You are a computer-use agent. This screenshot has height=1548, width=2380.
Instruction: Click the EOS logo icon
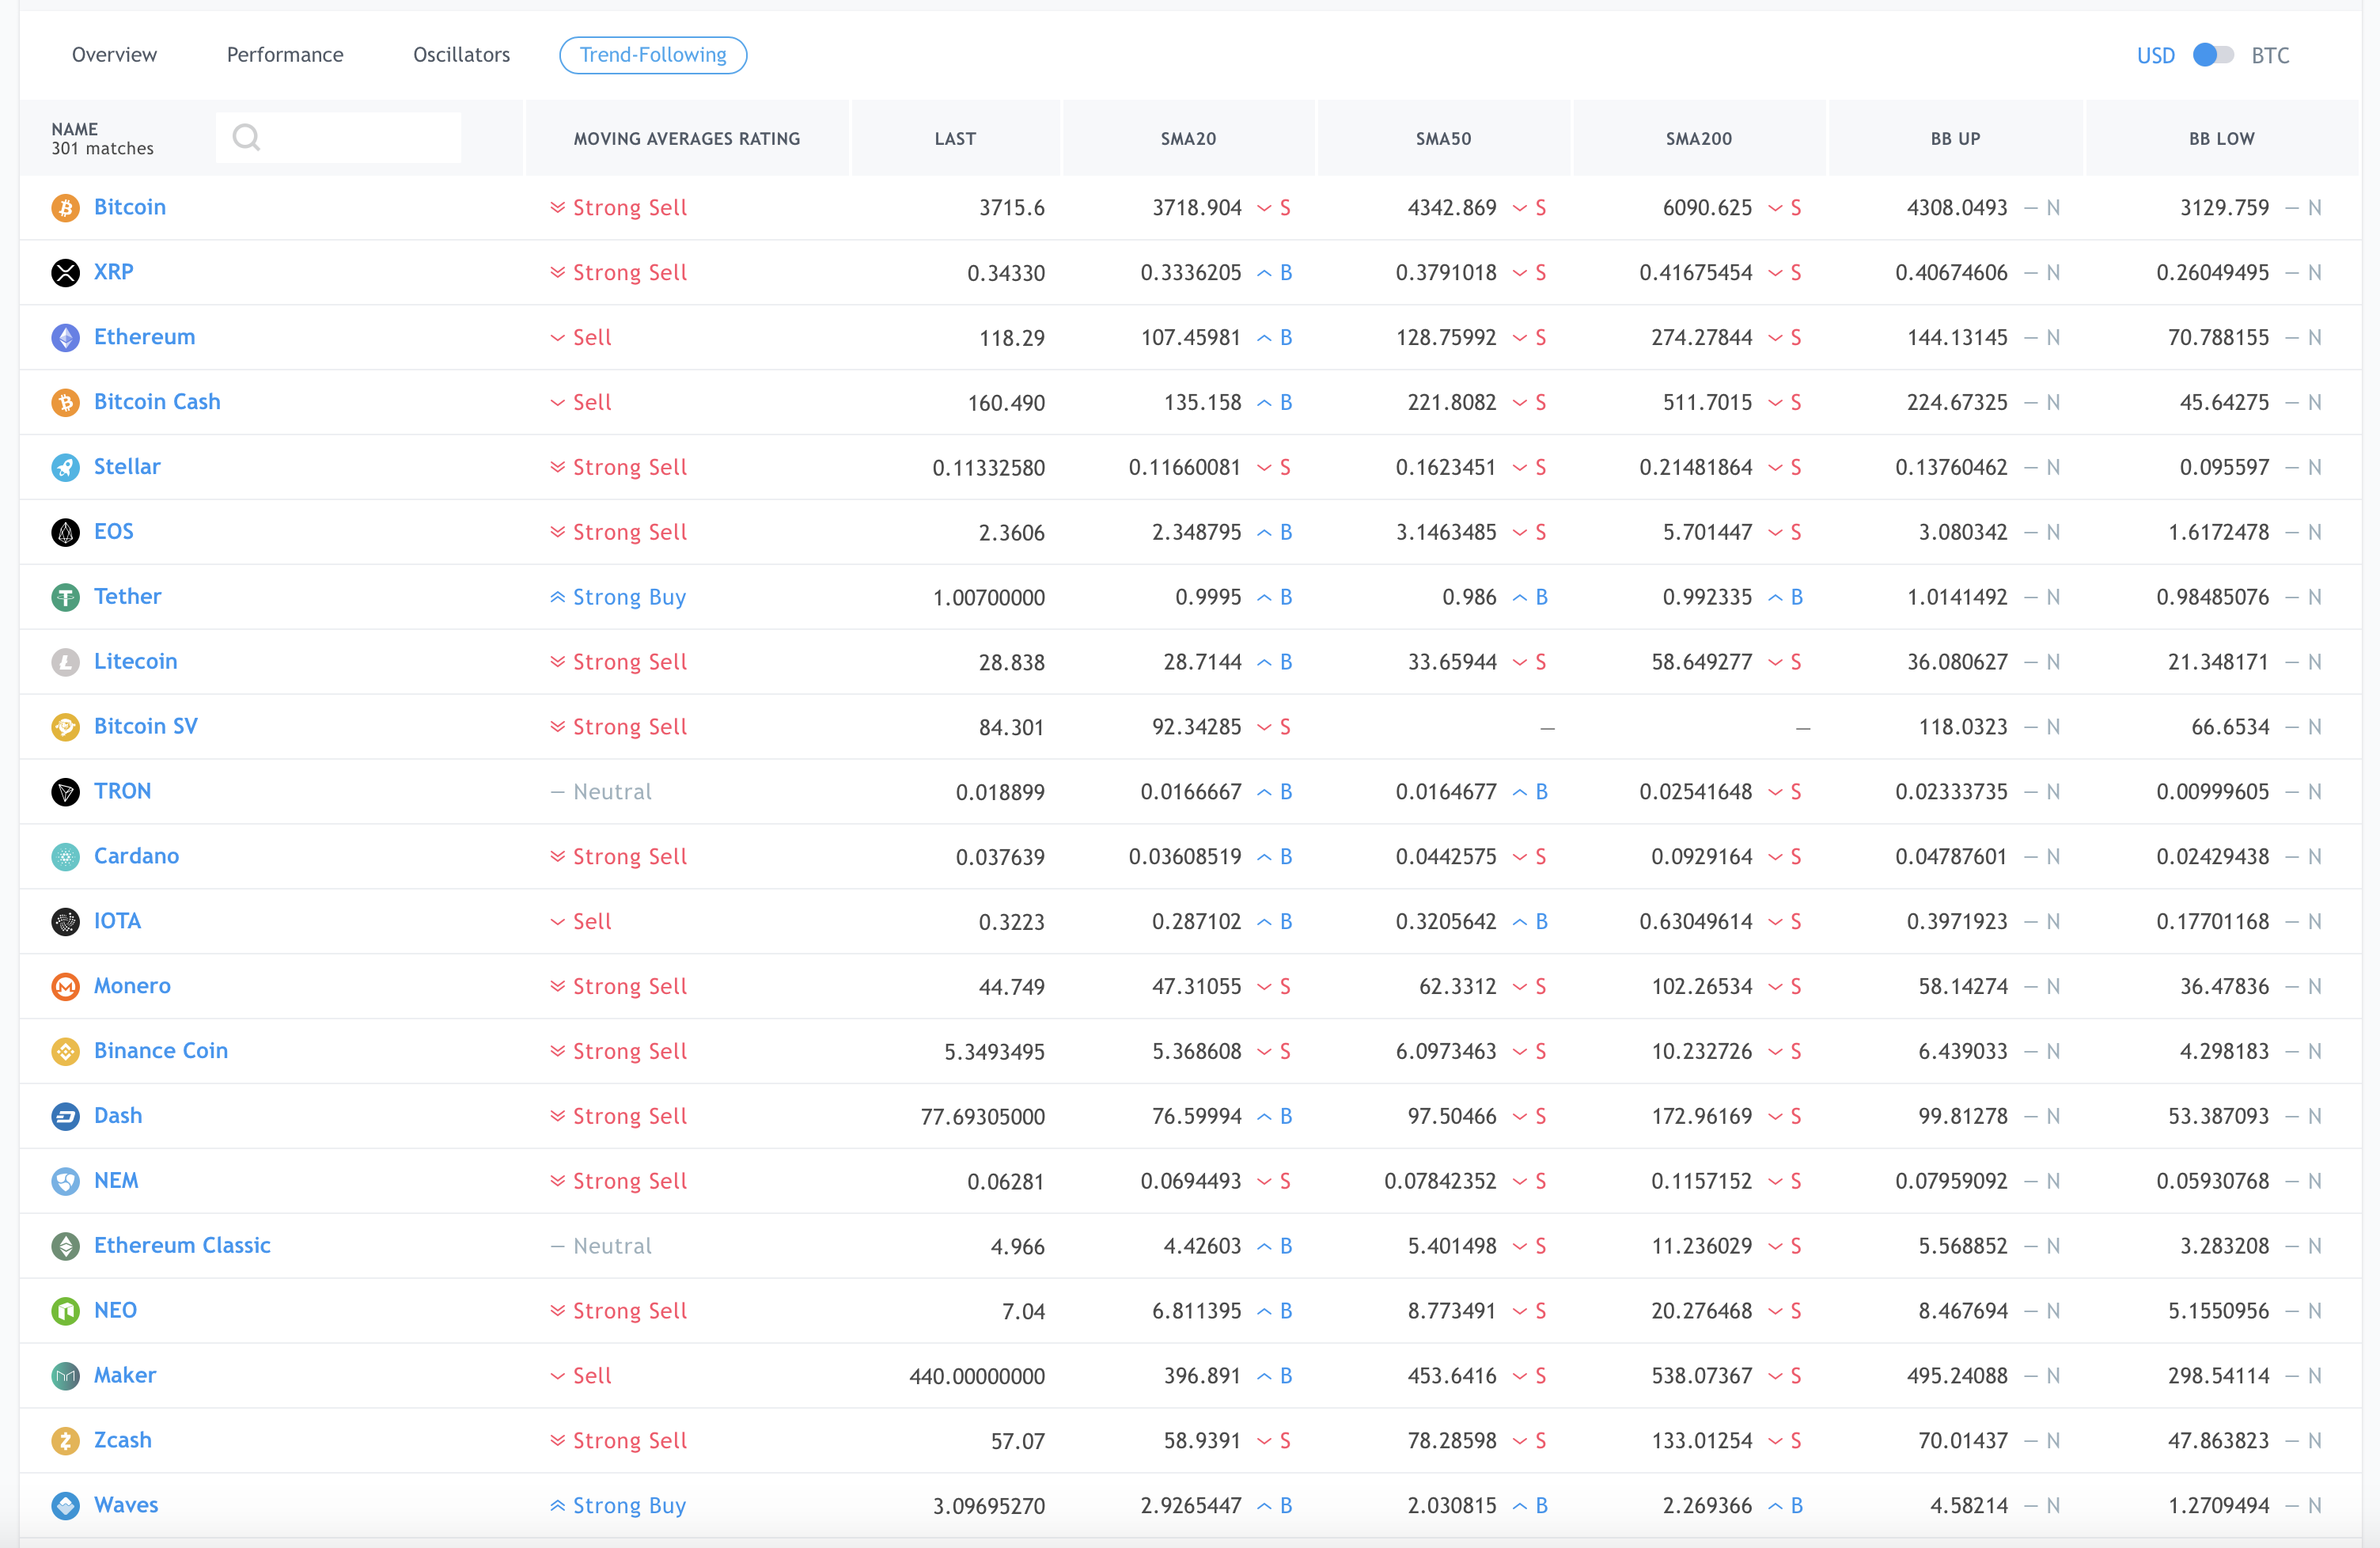pos(65,533)
